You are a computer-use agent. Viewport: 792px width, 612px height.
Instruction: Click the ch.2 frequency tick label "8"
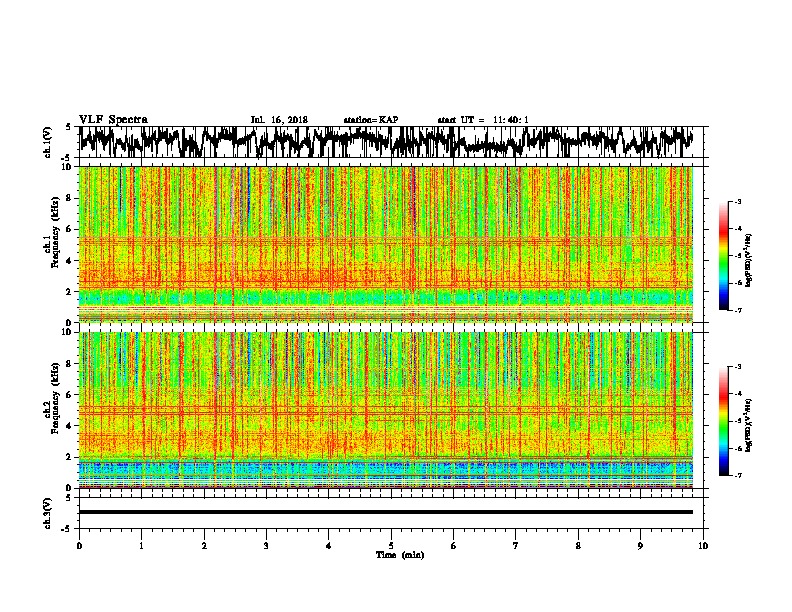tap(70, 364)
